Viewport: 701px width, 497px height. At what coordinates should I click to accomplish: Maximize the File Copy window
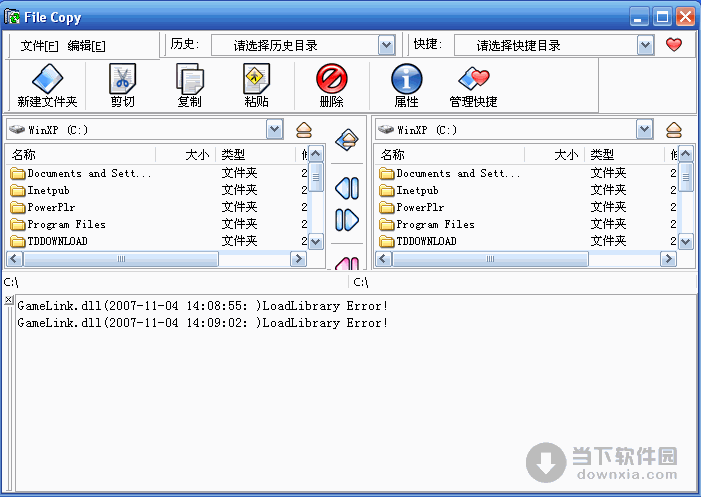click(662, 17)
